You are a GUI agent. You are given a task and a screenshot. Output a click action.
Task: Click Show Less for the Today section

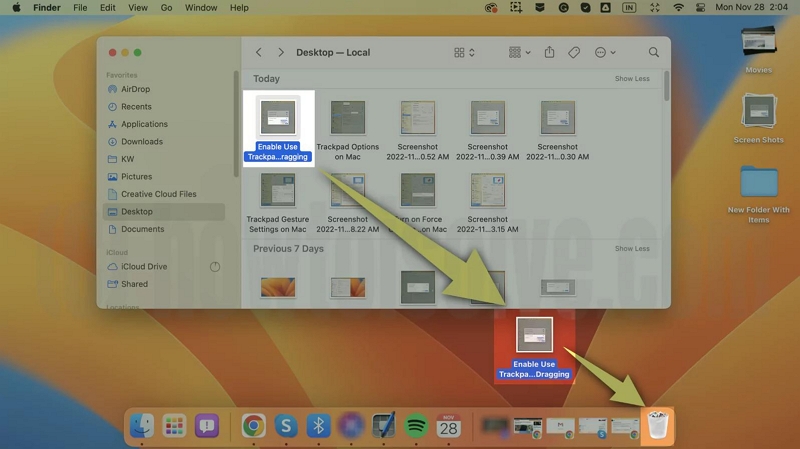coord(632,79)
